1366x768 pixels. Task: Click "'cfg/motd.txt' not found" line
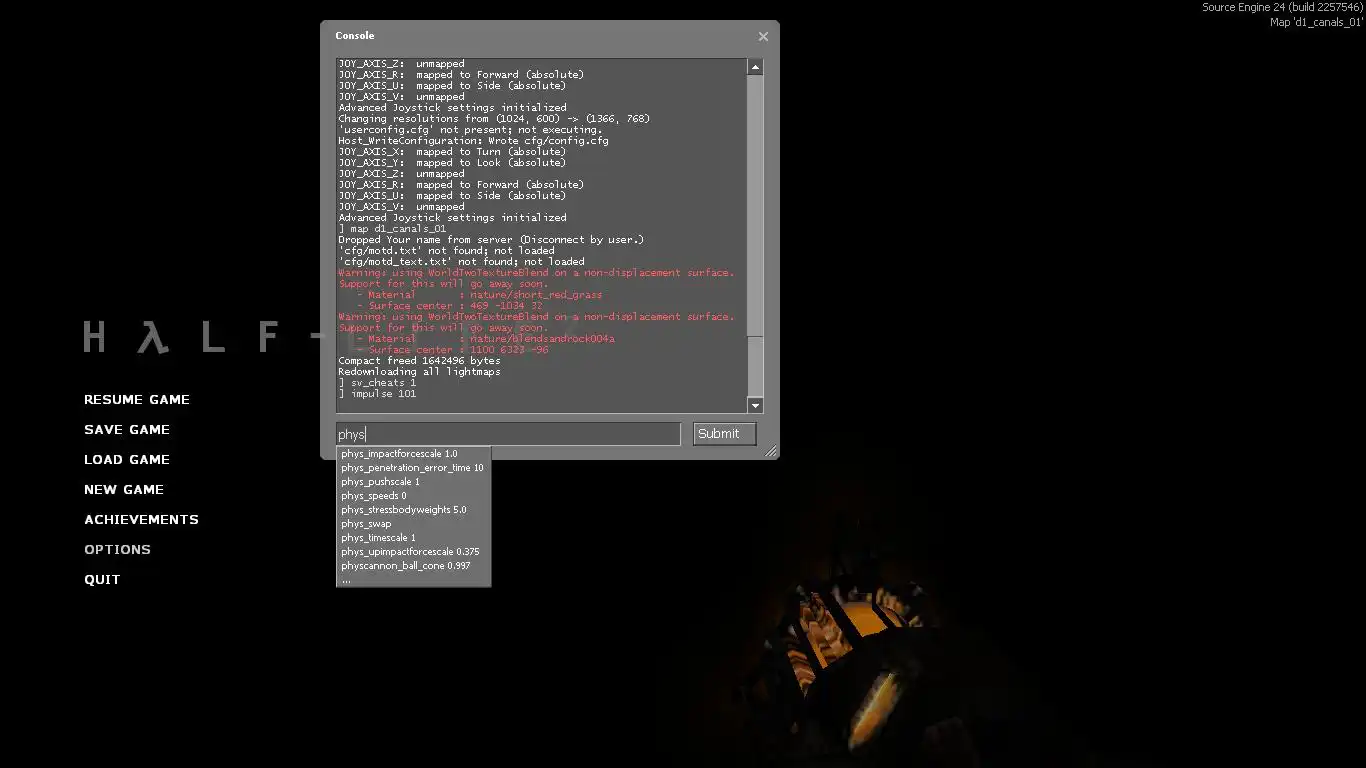[446, 251]
